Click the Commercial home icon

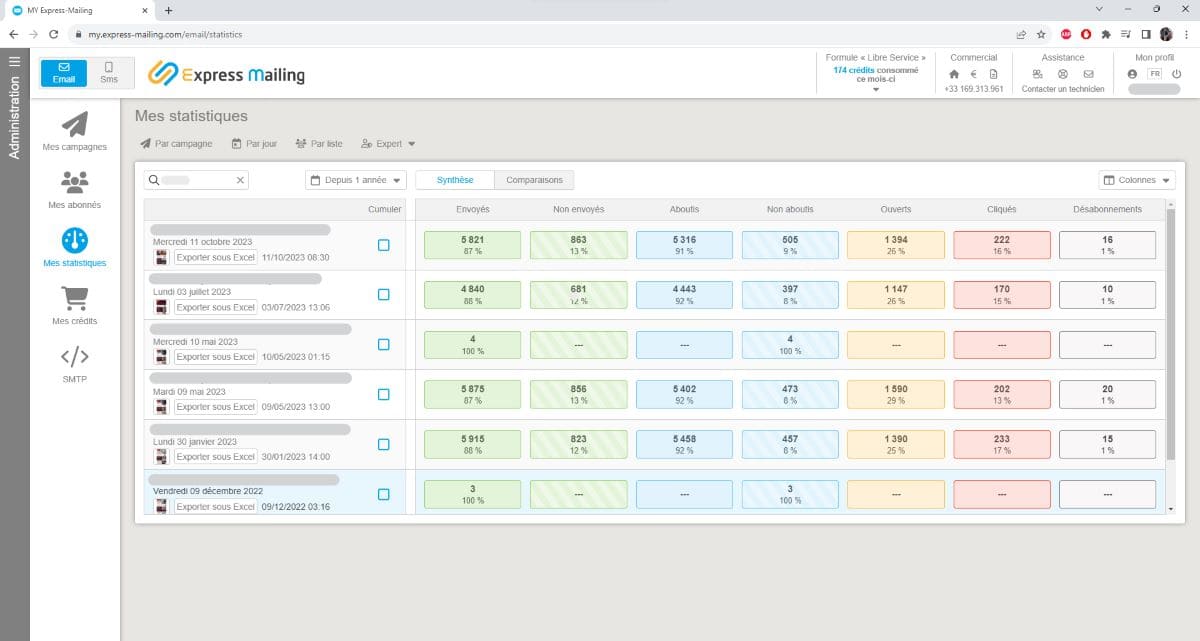pos(954,74)
